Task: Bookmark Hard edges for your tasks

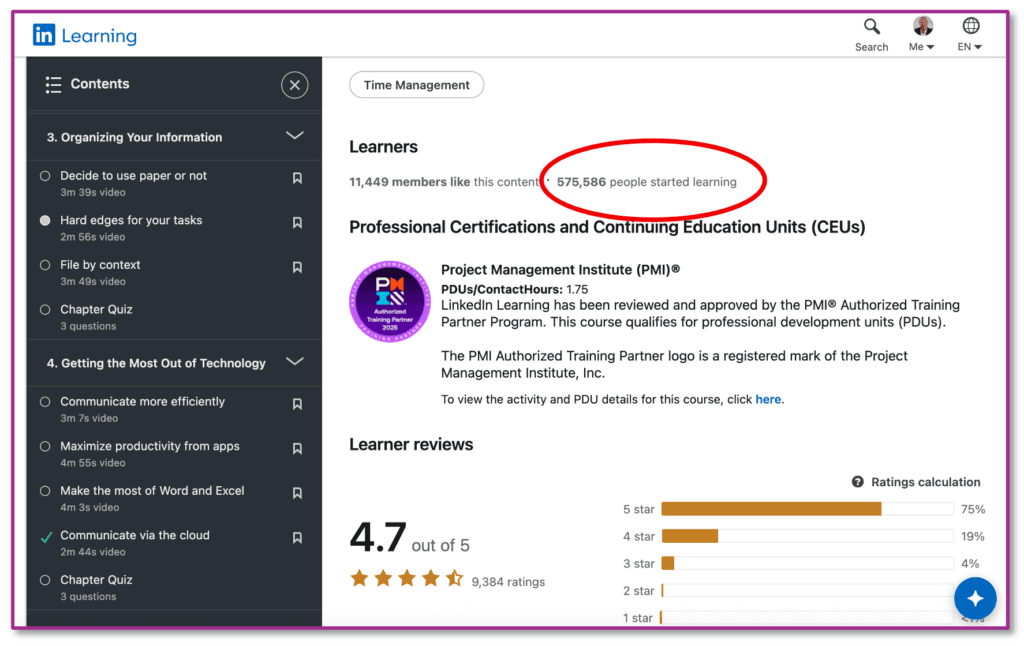Action: click(297, 223)
